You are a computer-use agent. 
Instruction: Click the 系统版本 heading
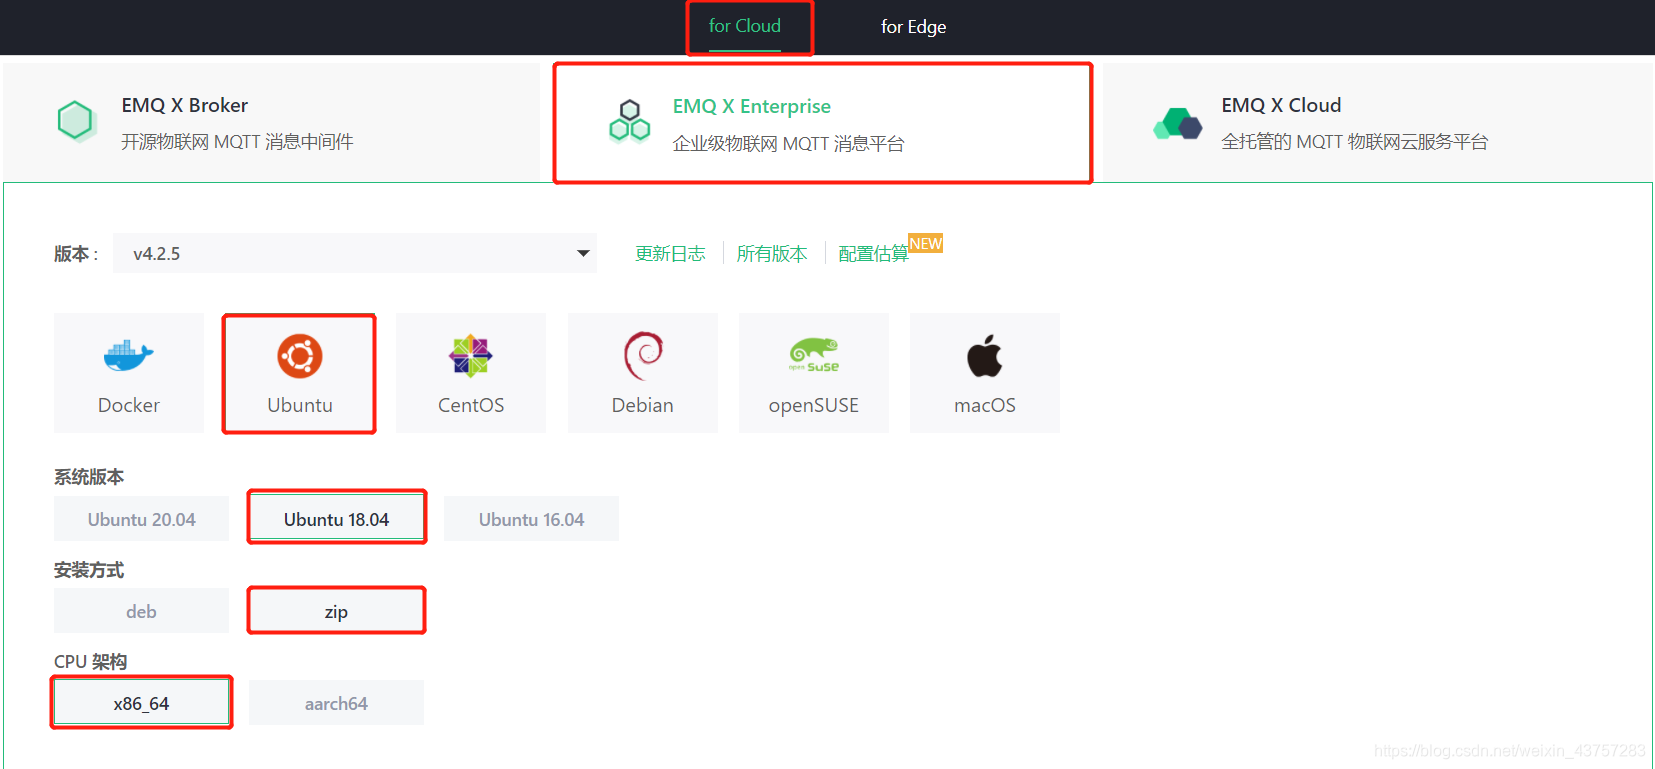coord(89,477)
